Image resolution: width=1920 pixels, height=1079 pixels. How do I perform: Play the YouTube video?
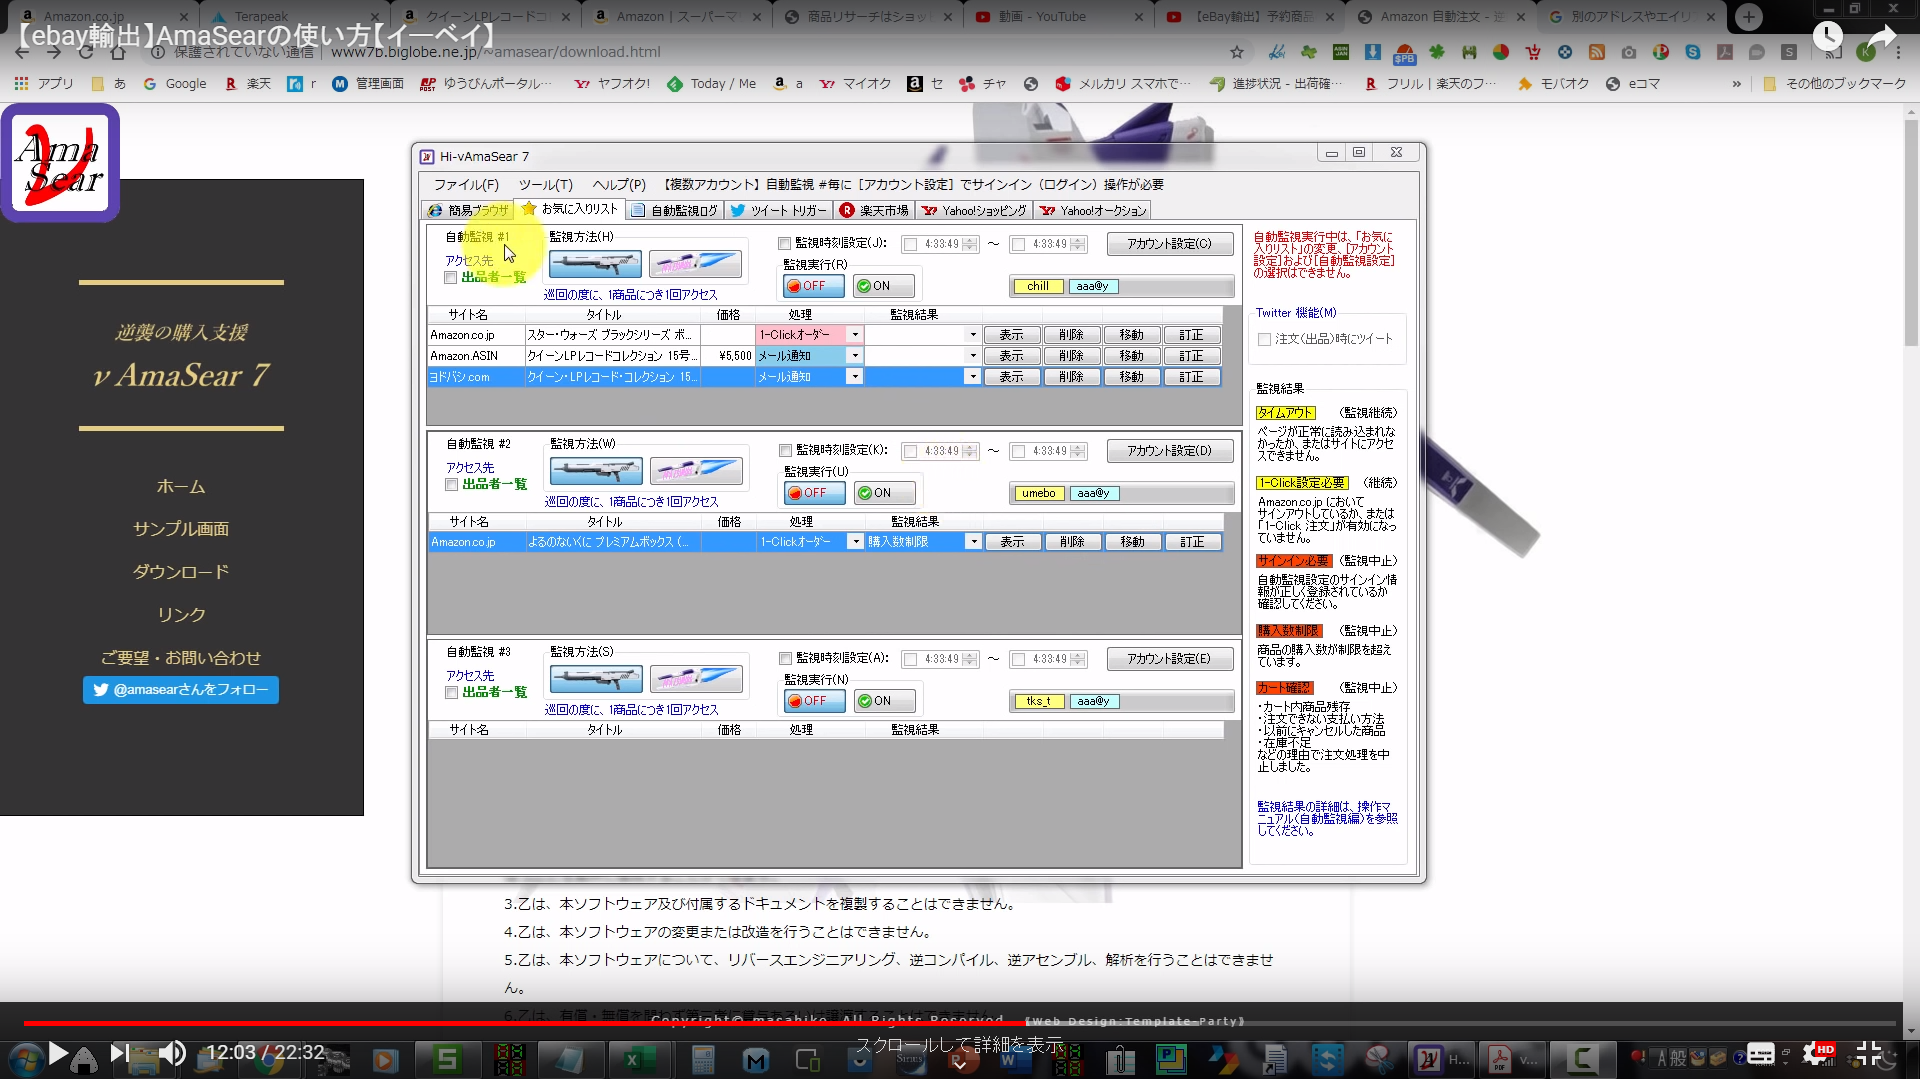click(58, 1053)
